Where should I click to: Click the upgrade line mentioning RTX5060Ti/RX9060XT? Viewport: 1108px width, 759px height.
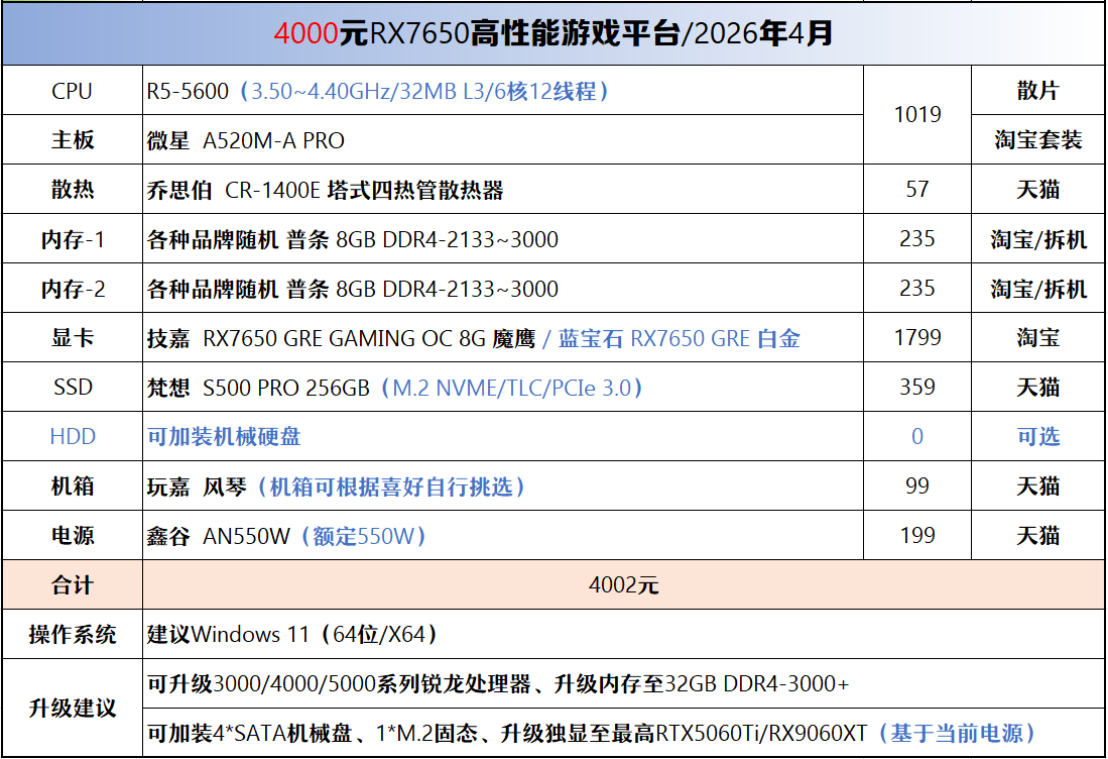pos(591,734)
